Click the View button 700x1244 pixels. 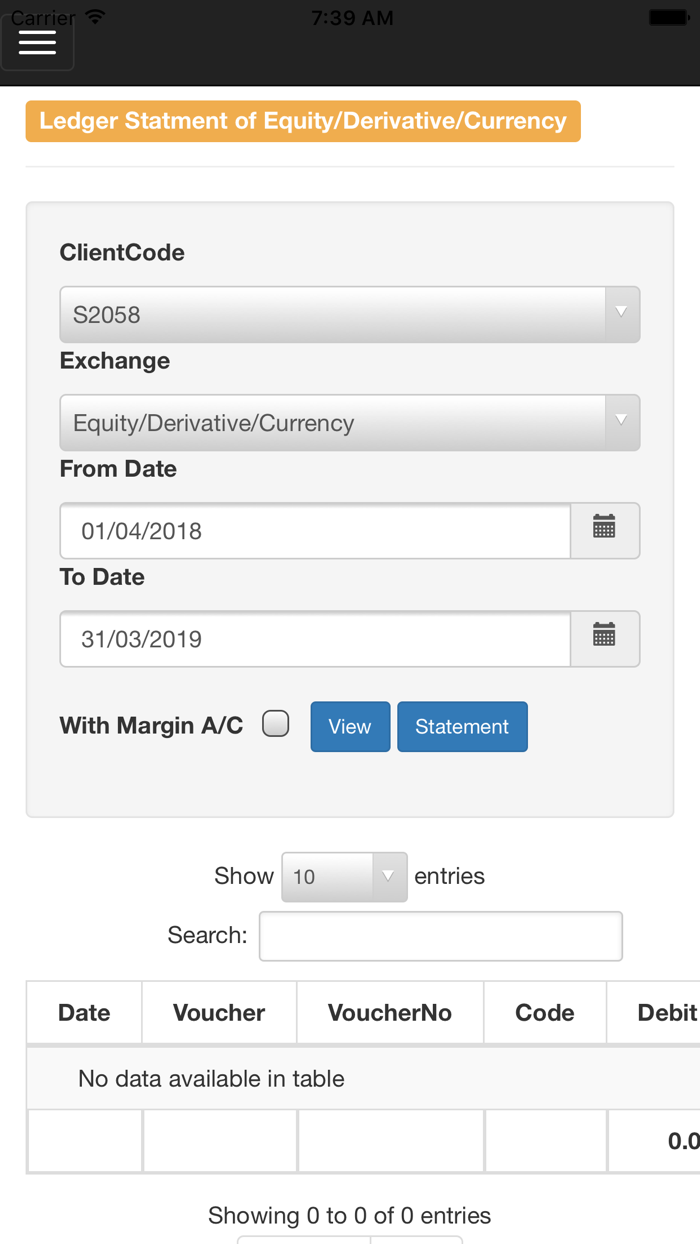point(350,726)
